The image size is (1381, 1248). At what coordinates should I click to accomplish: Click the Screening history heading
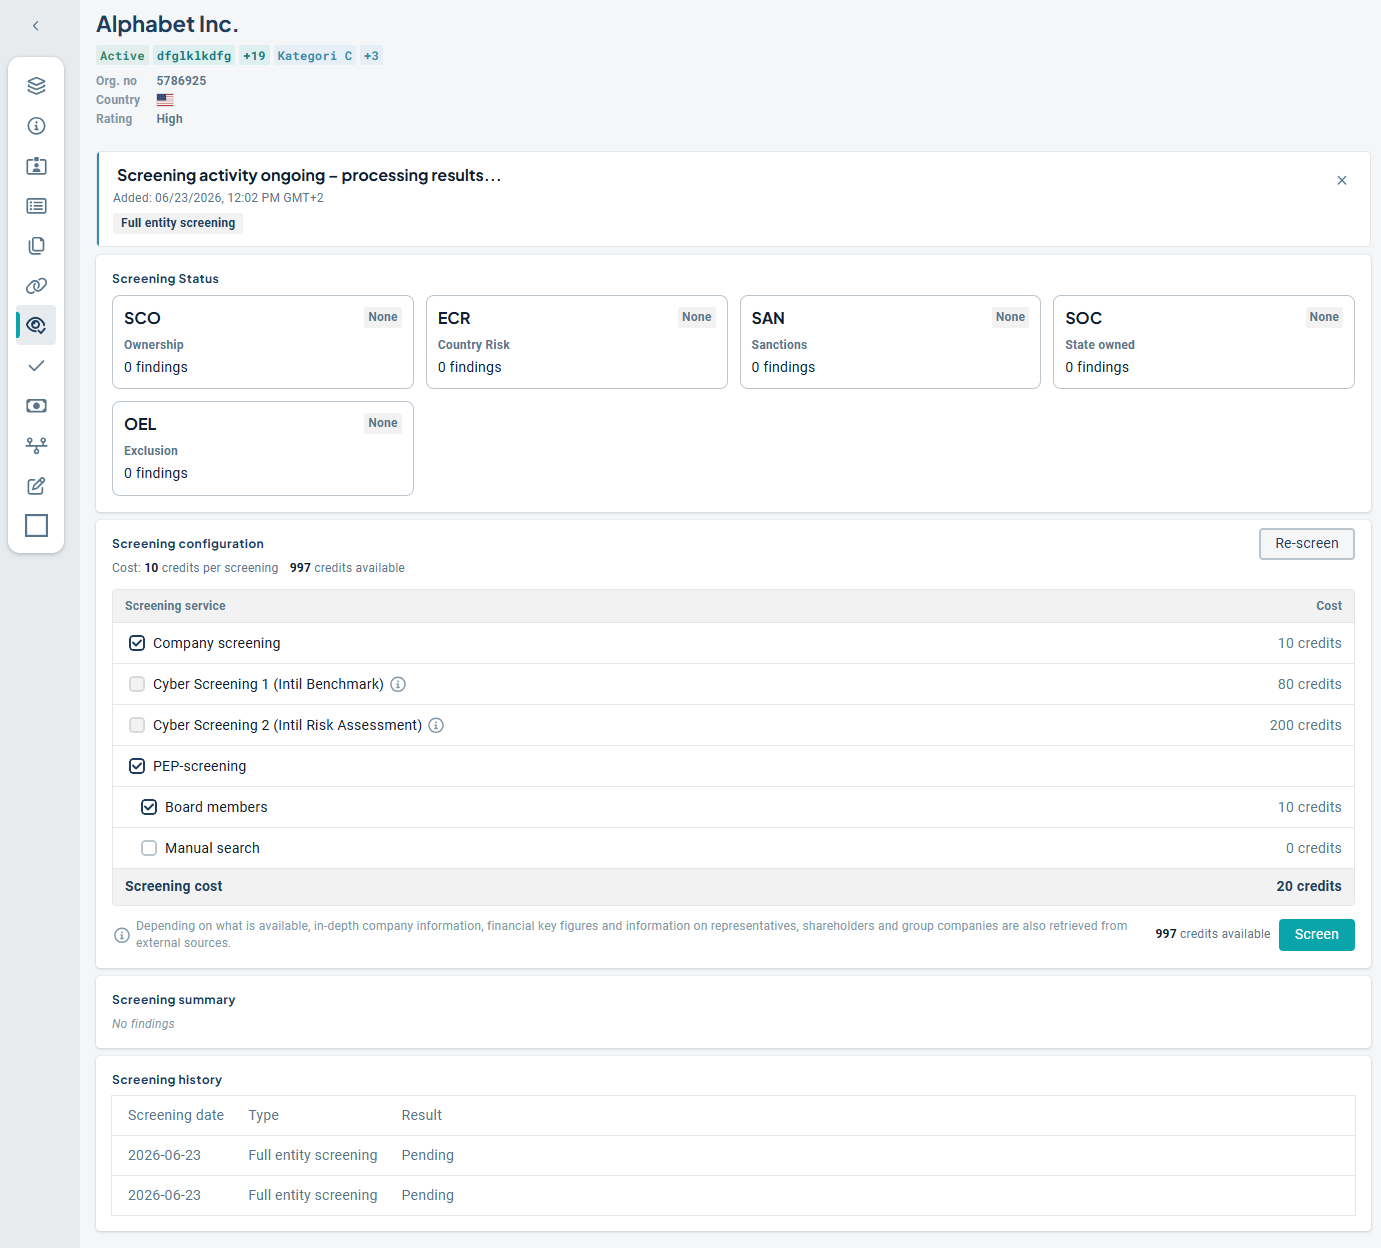(167, 1080)
